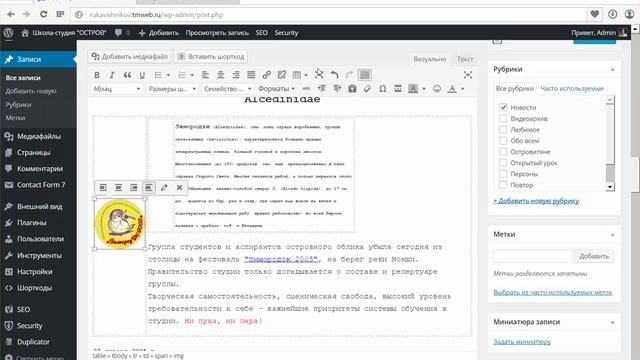Image resolution: width=640 pixels, height=360 pixels.
Task: Remove the selected image with X icon
Action: pos(179,187)
